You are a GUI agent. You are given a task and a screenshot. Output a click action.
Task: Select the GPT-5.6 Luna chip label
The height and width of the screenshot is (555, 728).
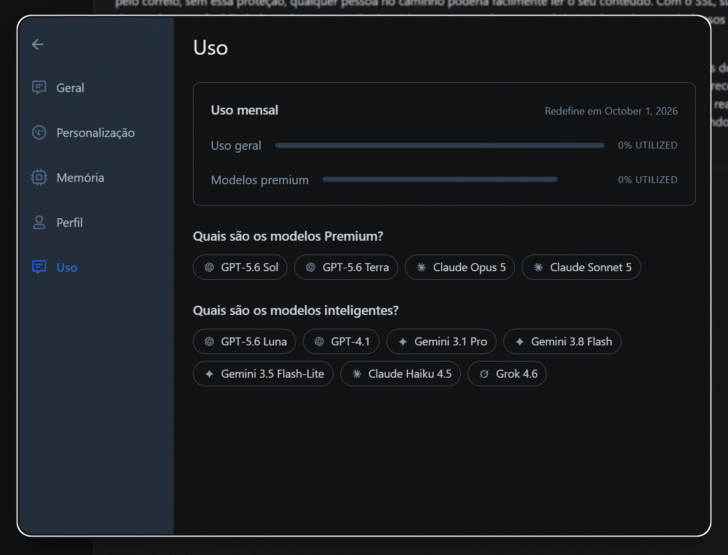(x=254, y=341)
